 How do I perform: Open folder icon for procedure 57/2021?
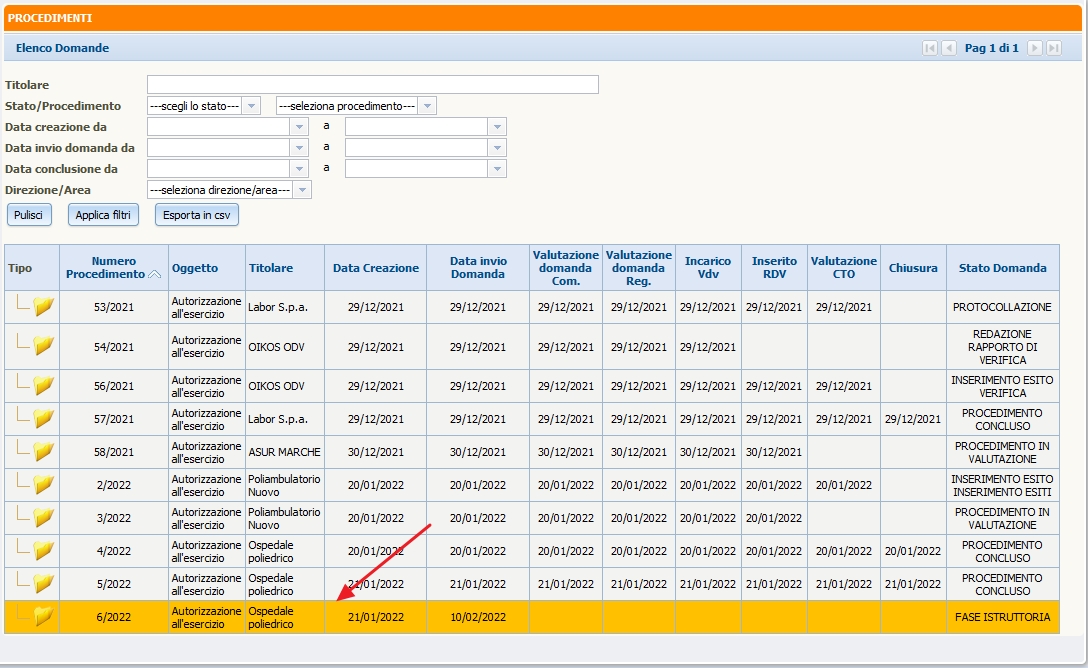[x=43, y=418]
